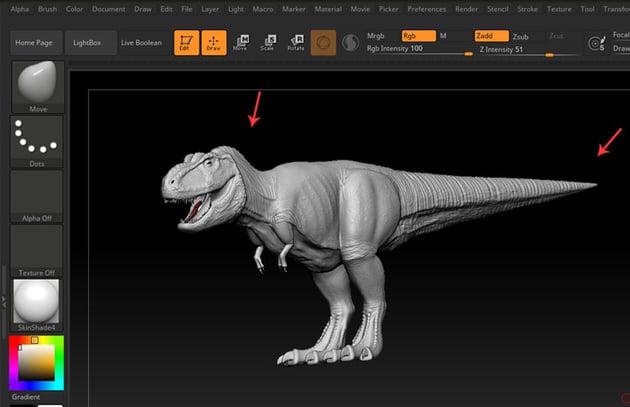Toggle the Mrgb mode

coord(376,36)
